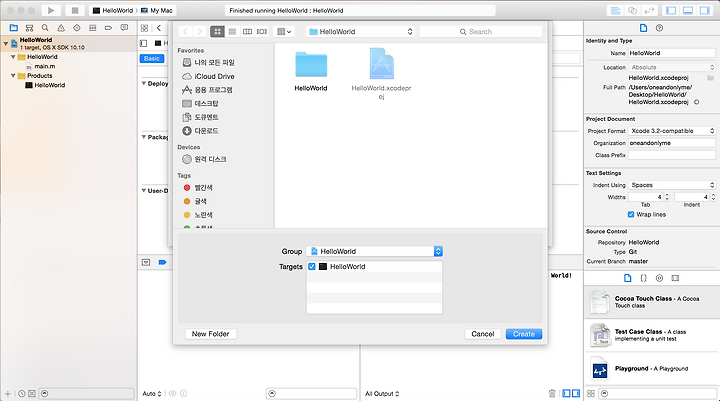Image resolution: width=720 pixels, height=401 pixels.
Task: Uncheck the HelloWorld target checkbox
Action: (x=312, y=266)
